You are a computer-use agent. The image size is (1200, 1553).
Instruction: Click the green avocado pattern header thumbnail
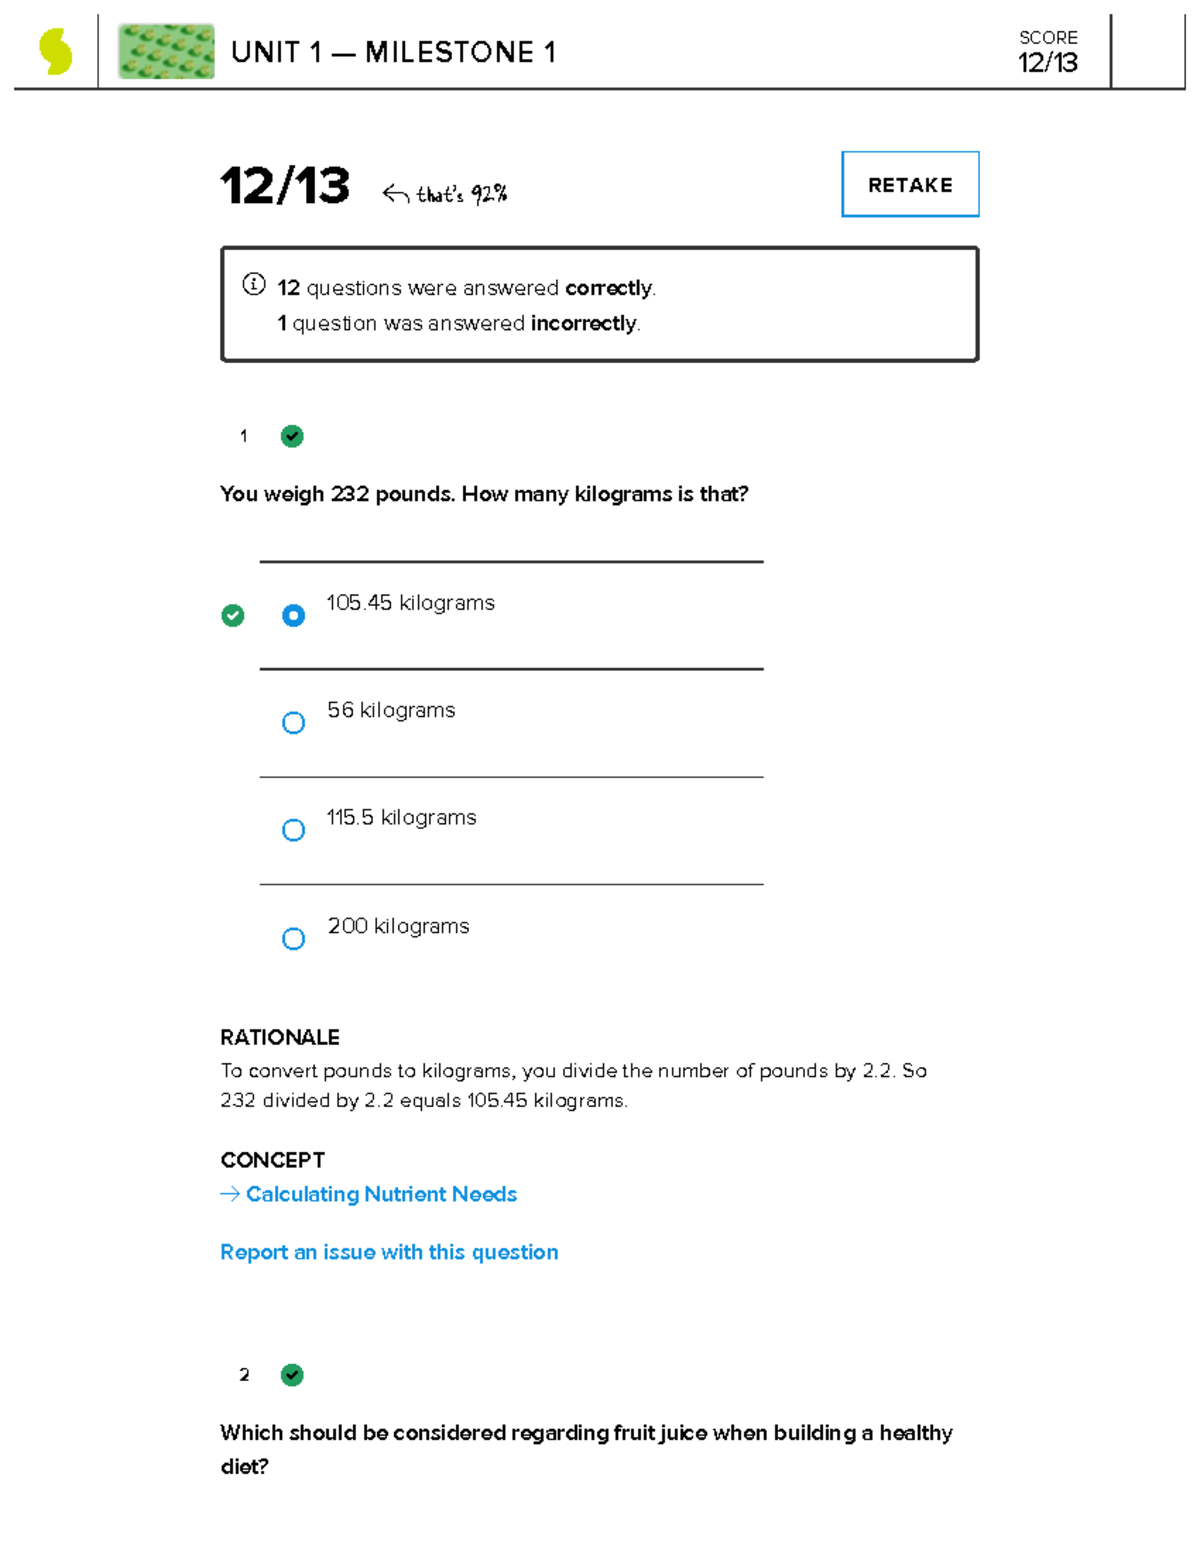click(x=166, y=52)
